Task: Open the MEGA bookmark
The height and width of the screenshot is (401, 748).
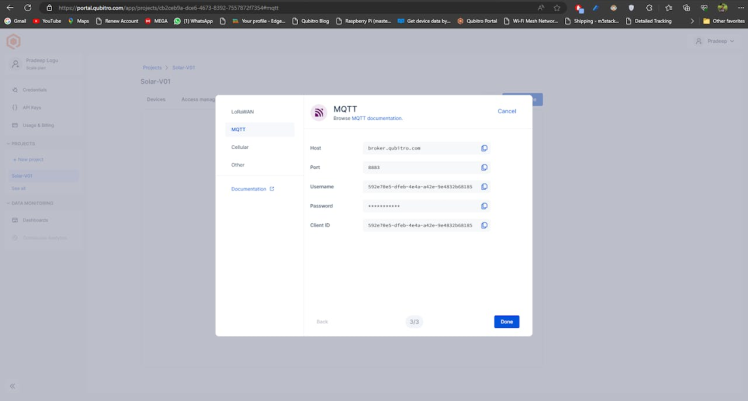Action: point(156,21)
